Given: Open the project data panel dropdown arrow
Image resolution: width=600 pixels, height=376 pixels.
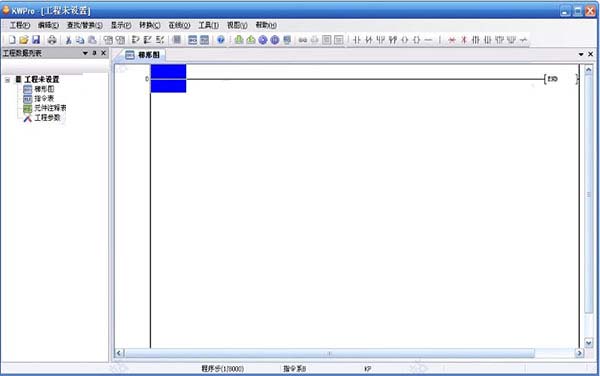Looking at the screenshot, I should point(85,53).
